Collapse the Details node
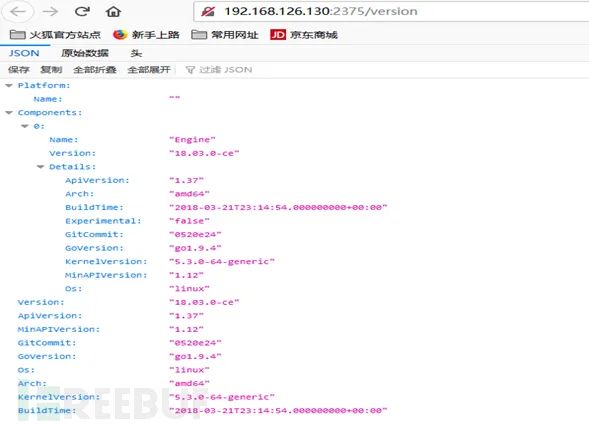The height and width of the screenshot is (428, 589). tap(41, 167)
